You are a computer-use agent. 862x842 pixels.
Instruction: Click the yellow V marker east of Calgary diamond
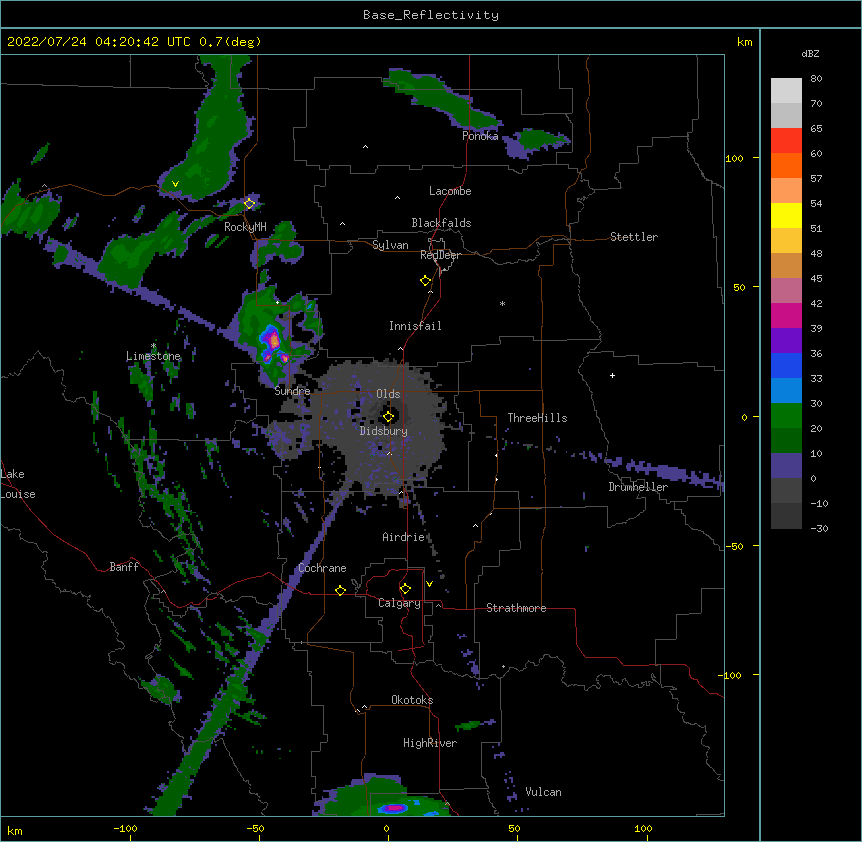pyautogui.click(x=429, y=584)
